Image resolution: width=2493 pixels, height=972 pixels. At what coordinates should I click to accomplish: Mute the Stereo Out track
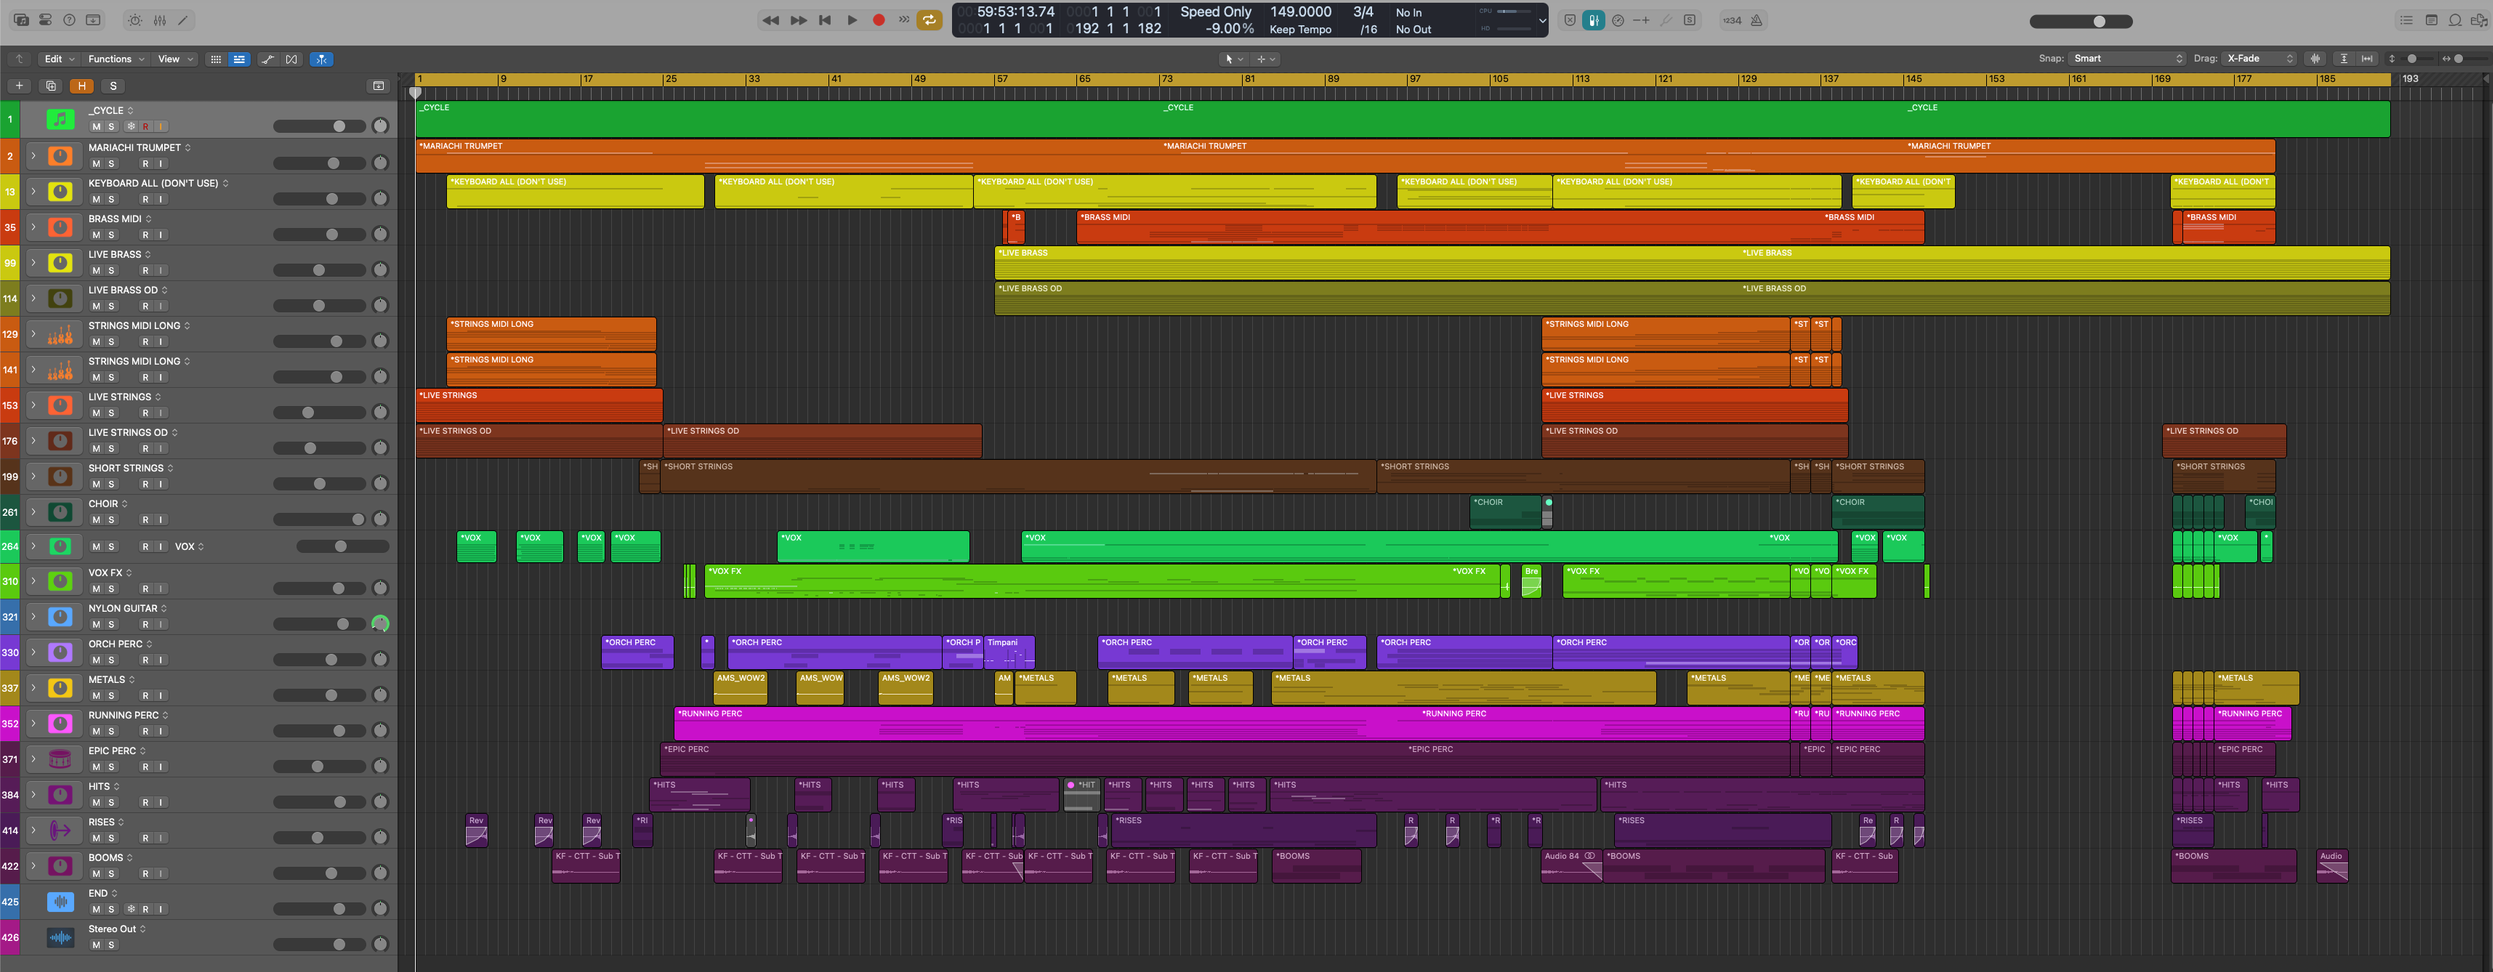[96, 945]
